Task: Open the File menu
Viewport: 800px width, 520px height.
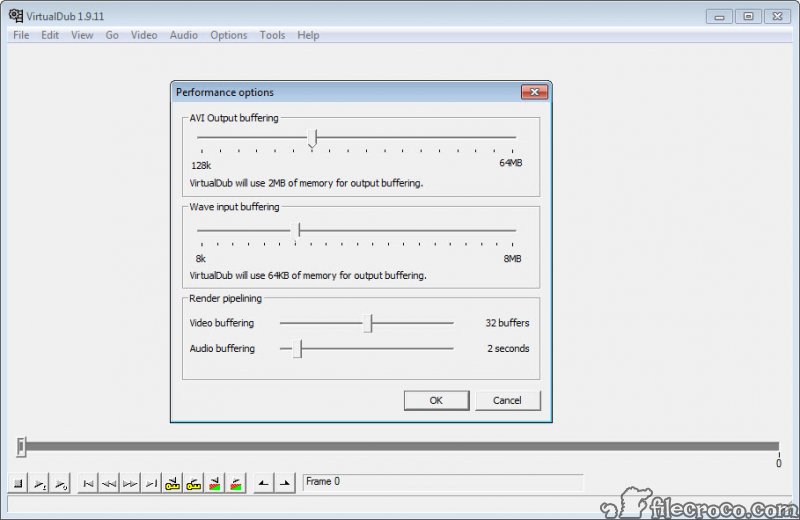Action: (x=21, y=35)
